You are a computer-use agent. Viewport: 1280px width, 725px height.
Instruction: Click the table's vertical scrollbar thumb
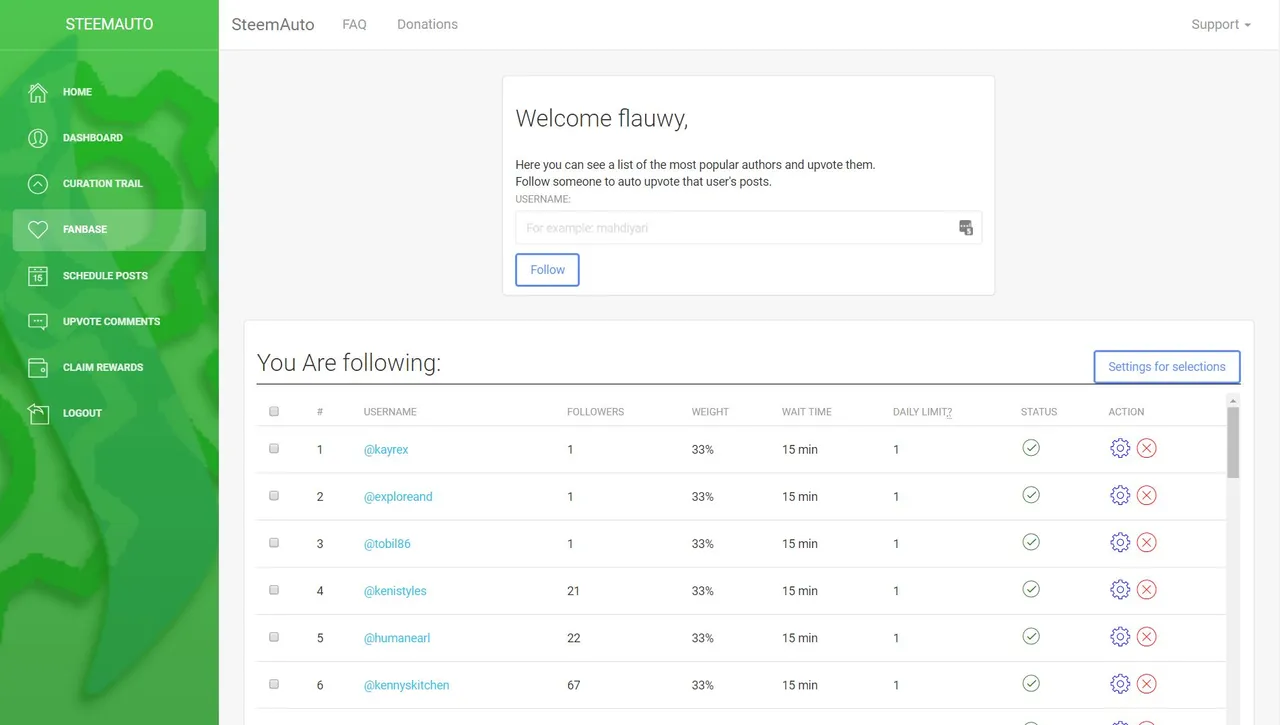point(1233,442)
